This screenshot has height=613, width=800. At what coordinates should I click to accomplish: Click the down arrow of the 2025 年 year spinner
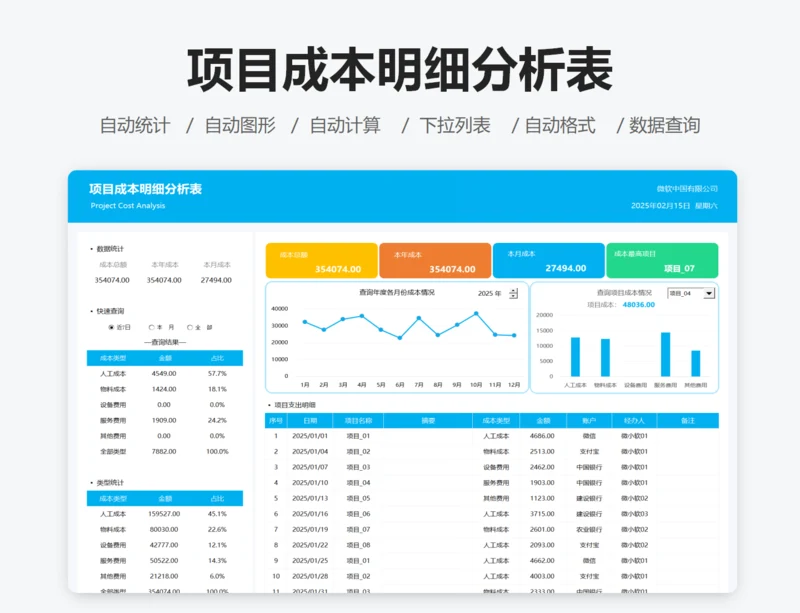(514, 296)
